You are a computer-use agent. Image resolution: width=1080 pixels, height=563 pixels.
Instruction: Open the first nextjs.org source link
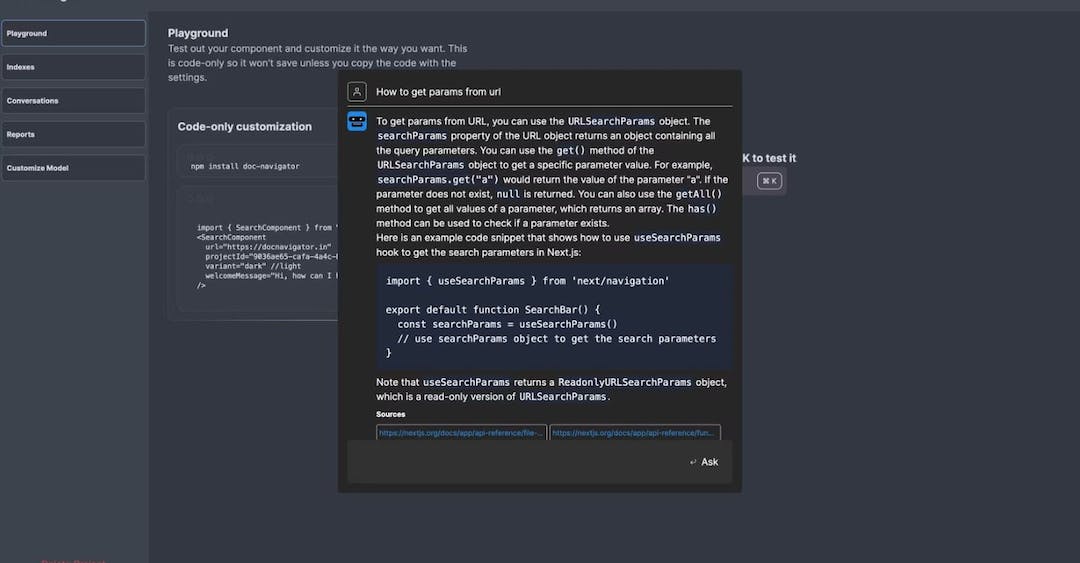click(461, 433)
